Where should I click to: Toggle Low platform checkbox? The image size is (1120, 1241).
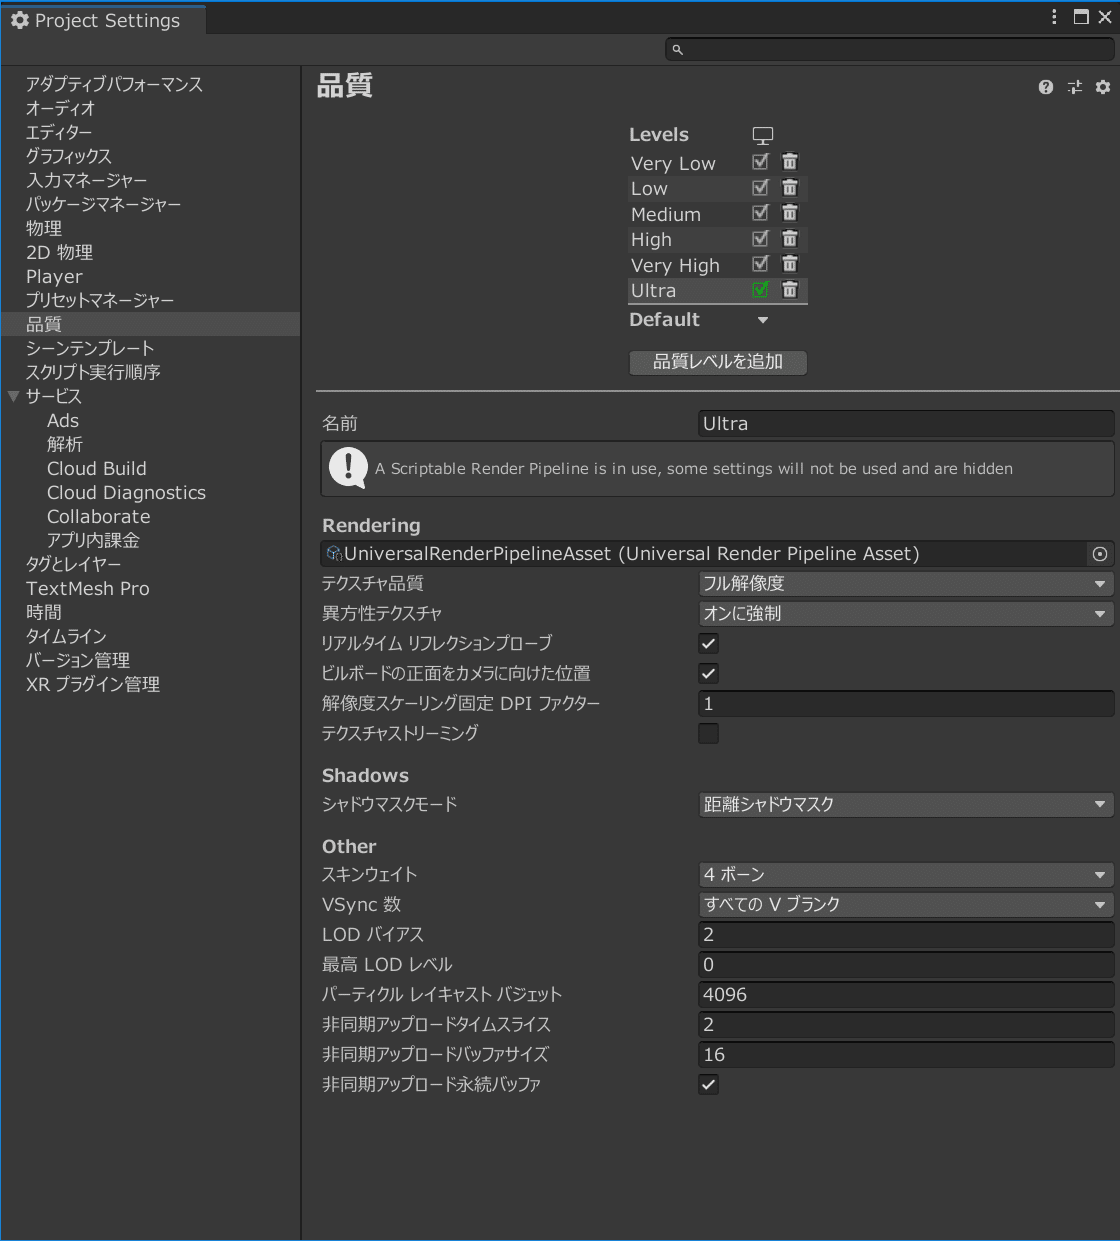pos(761,188)
